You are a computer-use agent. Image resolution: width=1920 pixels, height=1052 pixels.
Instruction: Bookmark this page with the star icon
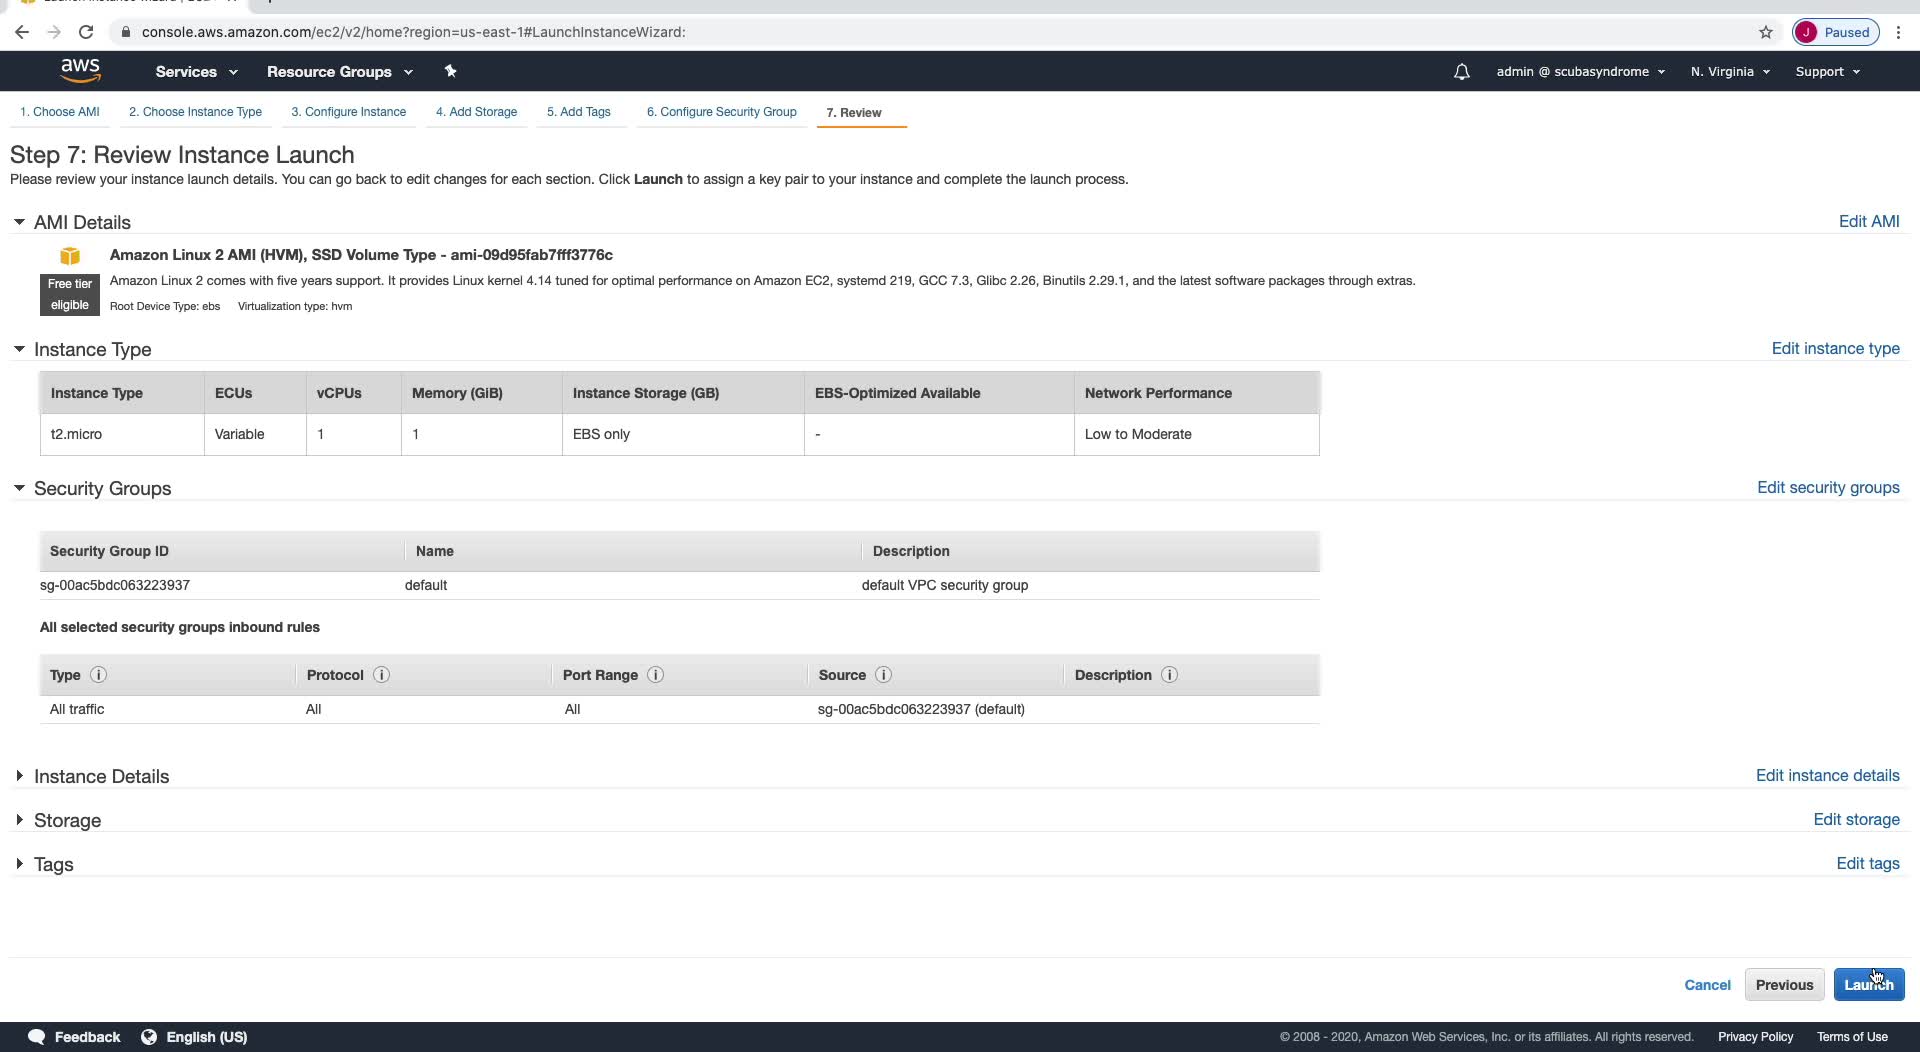[1766, 32]
